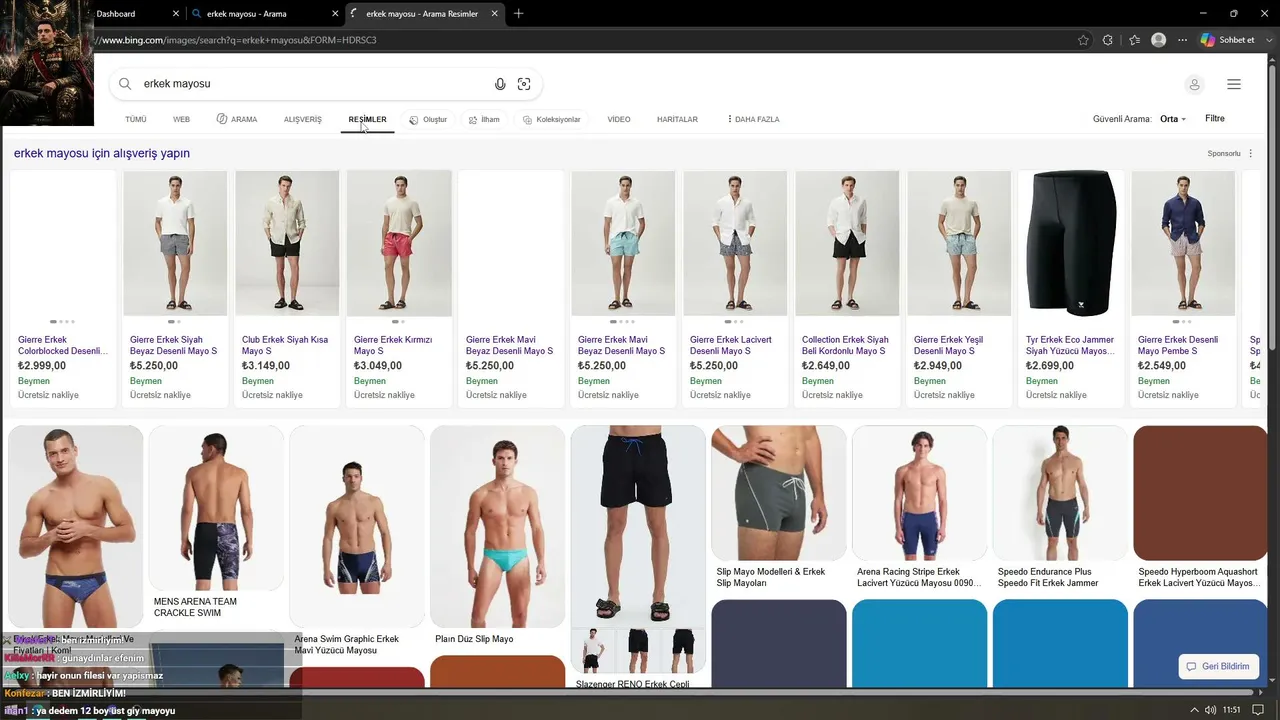Open the VİDEO results tab
This screenshot has height=720, width=1280.
click(619, 119)
